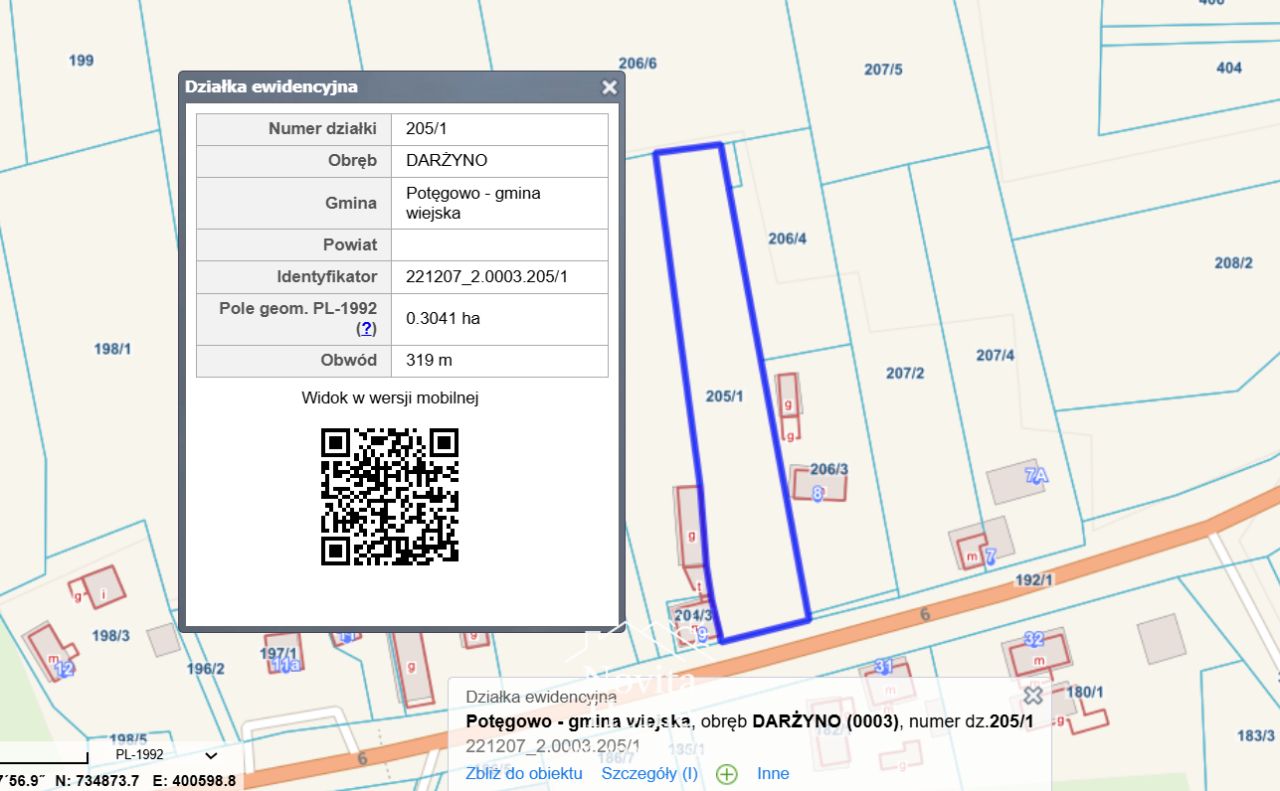
Task: Click building number 12 near parcel 198/3
Action: coord(64,668)
